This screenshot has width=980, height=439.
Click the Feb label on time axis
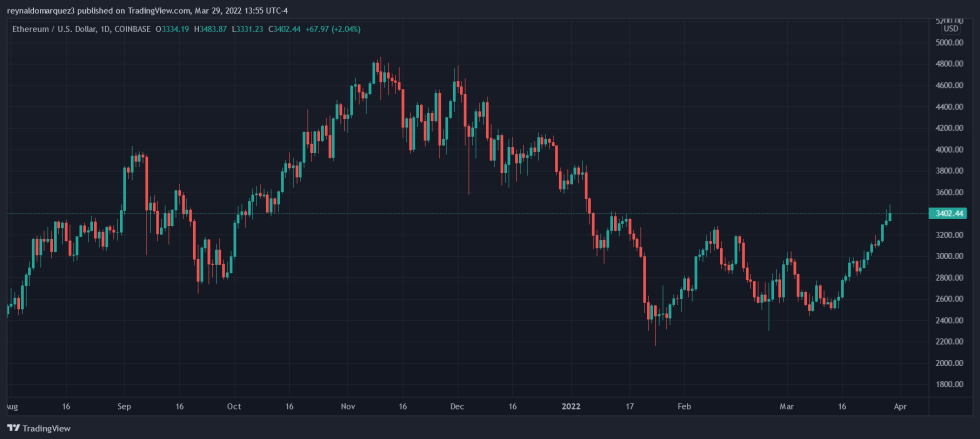pos(684,408)
